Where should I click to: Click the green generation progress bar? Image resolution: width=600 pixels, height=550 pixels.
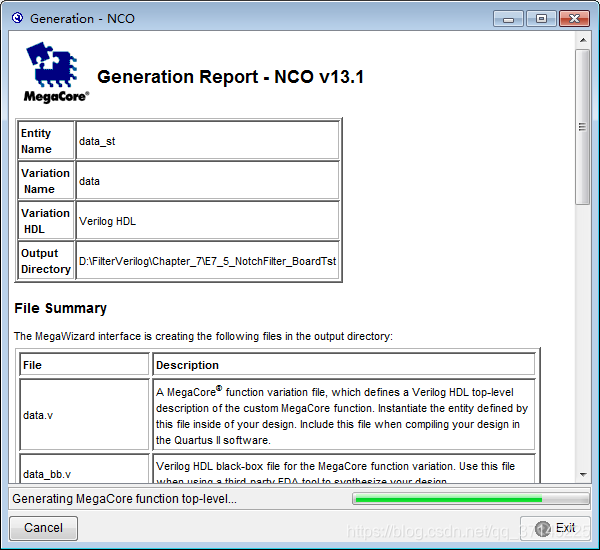tap(470, 499)
